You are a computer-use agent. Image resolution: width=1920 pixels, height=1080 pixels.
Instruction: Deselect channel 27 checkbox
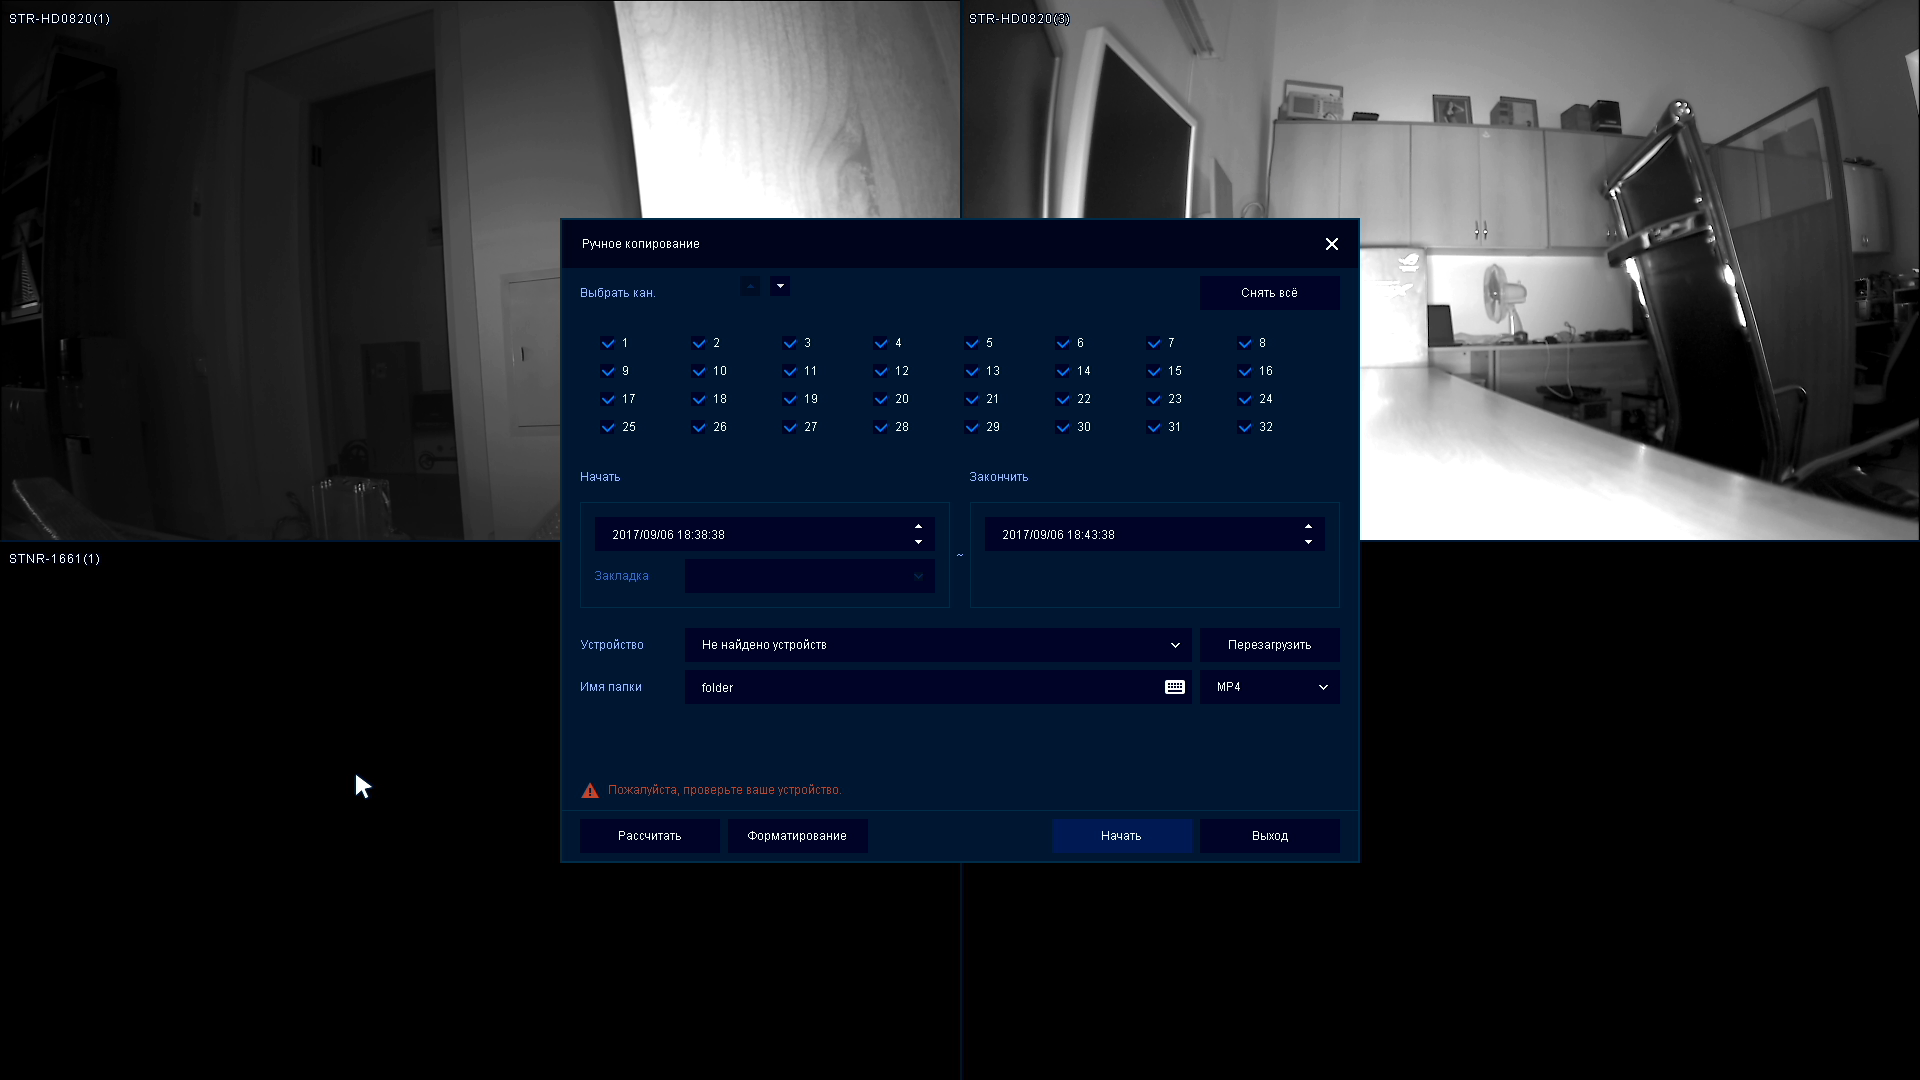coord(790,427)
